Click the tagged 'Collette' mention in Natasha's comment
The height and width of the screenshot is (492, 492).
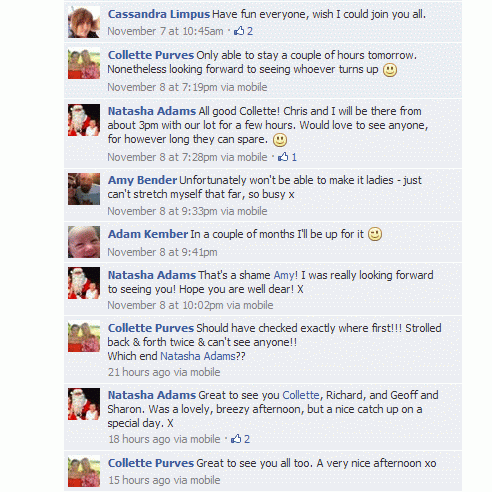(x=301, y=395)
